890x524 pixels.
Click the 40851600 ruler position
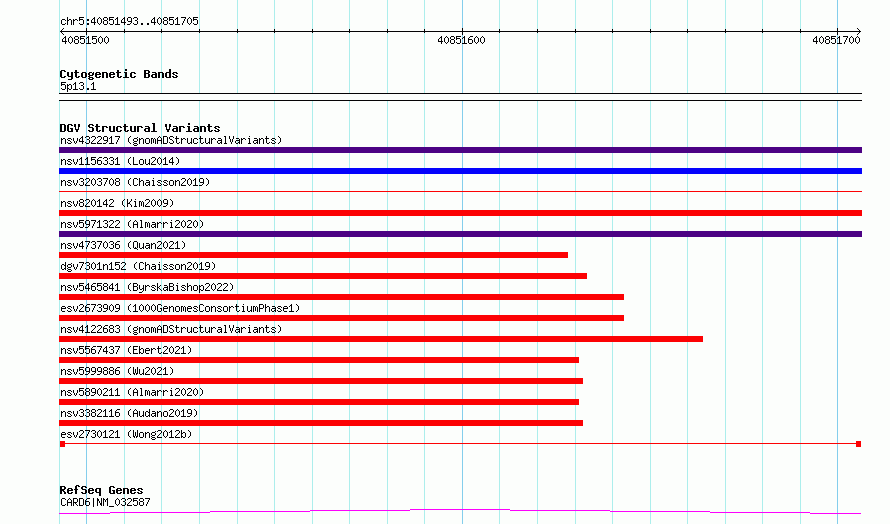pyautogui.click(x=461, y=40)
